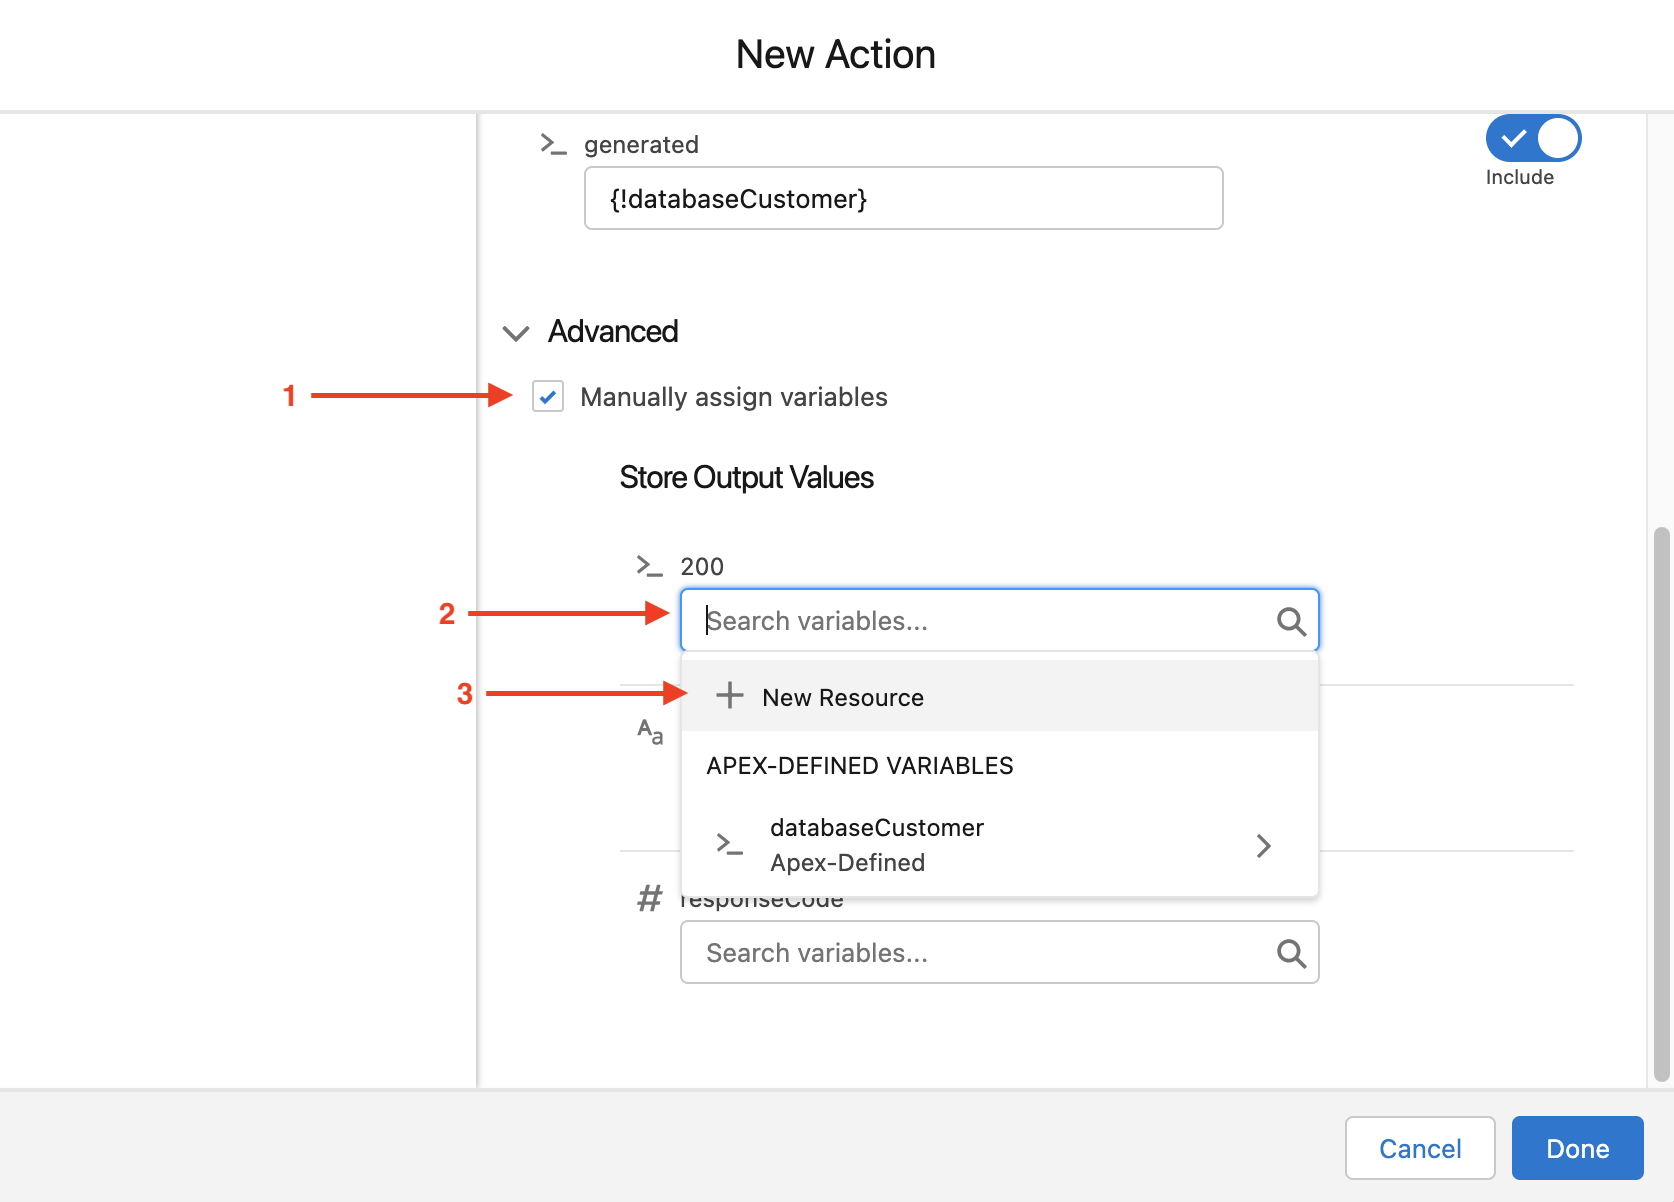The height and width of the screenshot is (1202, 1674).
Task: Uncheck Manually assign variables
Action: click(x=548, y=397)
